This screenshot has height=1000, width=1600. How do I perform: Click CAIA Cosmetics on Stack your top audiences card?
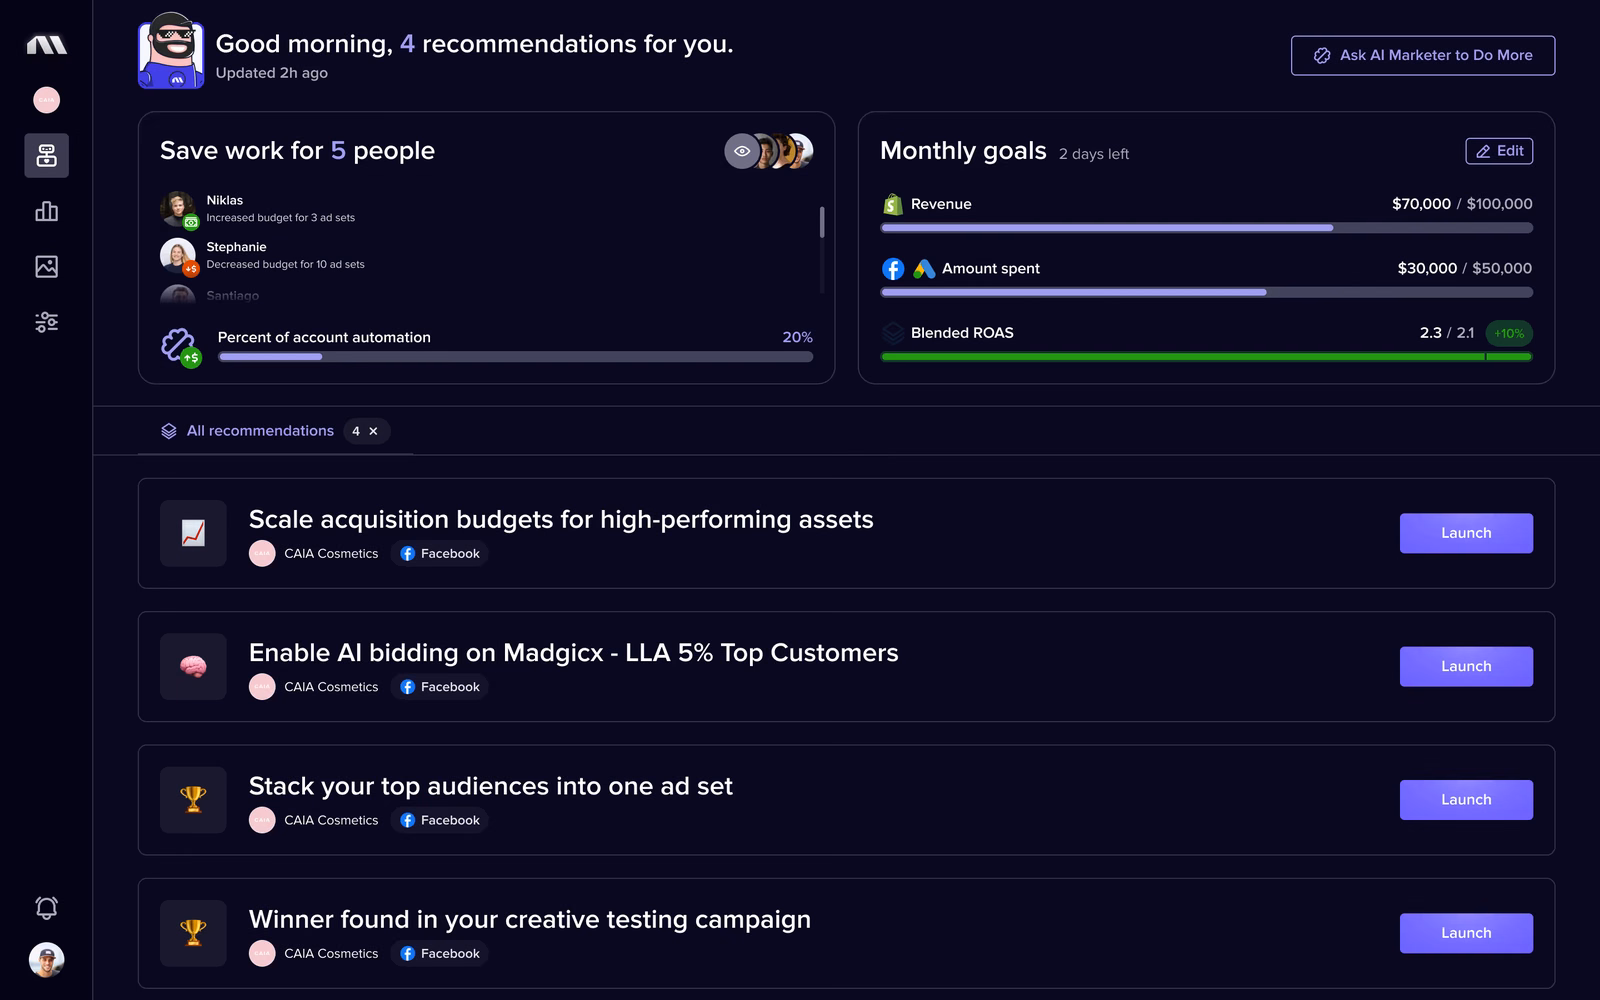pyautogui.click(x=314, y=820)
